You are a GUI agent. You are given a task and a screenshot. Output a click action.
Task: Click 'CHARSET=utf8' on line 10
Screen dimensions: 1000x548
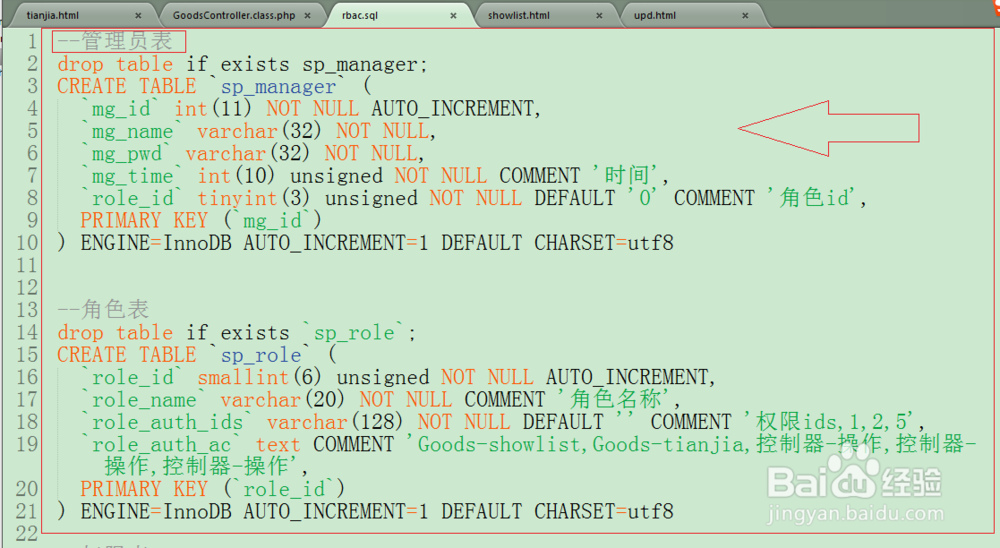[x=604, y=243]
